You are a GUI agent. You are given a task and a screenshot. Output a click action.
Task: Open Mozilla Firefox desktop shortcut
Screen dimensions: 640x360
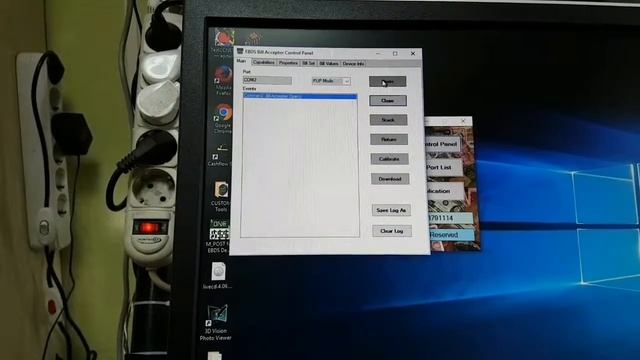pos(223,80)
